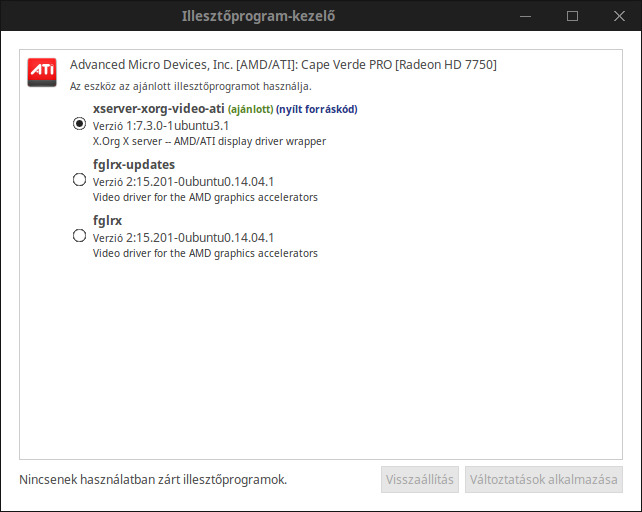Click 'Az eszköz az ajánlott illesztőprogramot használja.' text
The height and width of the screenshot is (512, 642).
pos(190,86)
